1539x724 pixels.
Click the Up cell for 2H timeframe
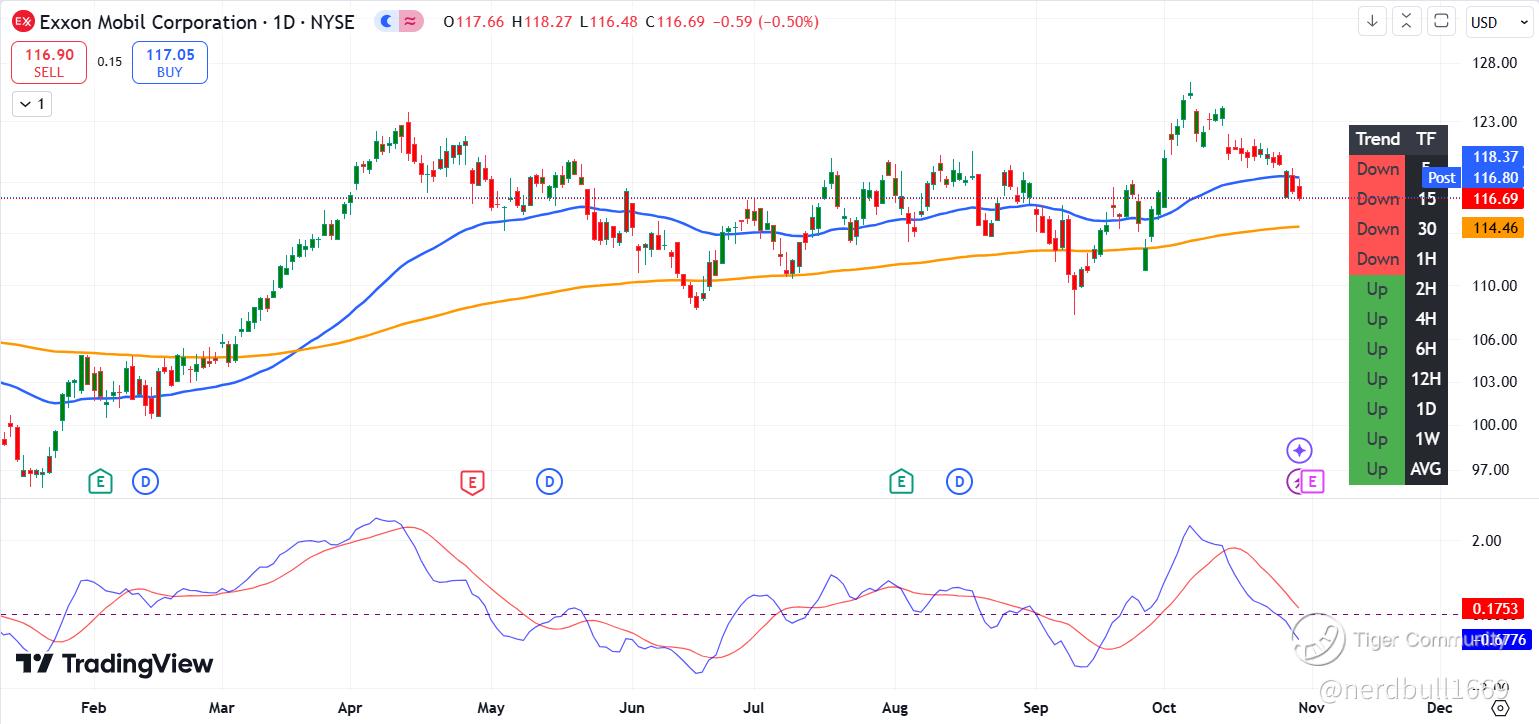[1377, 289]
